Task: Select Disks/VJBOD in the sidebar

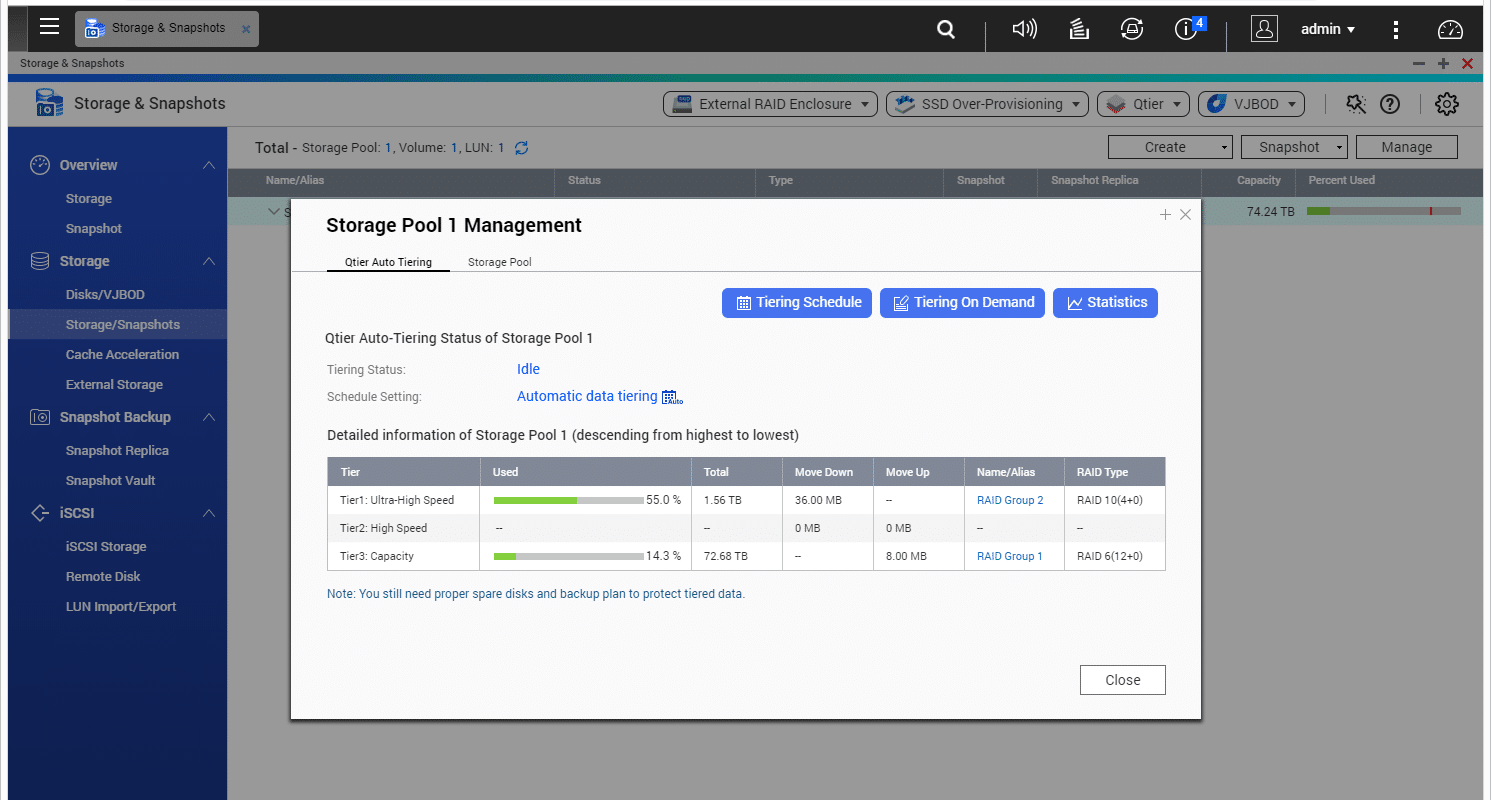Action: pos(105,295)
